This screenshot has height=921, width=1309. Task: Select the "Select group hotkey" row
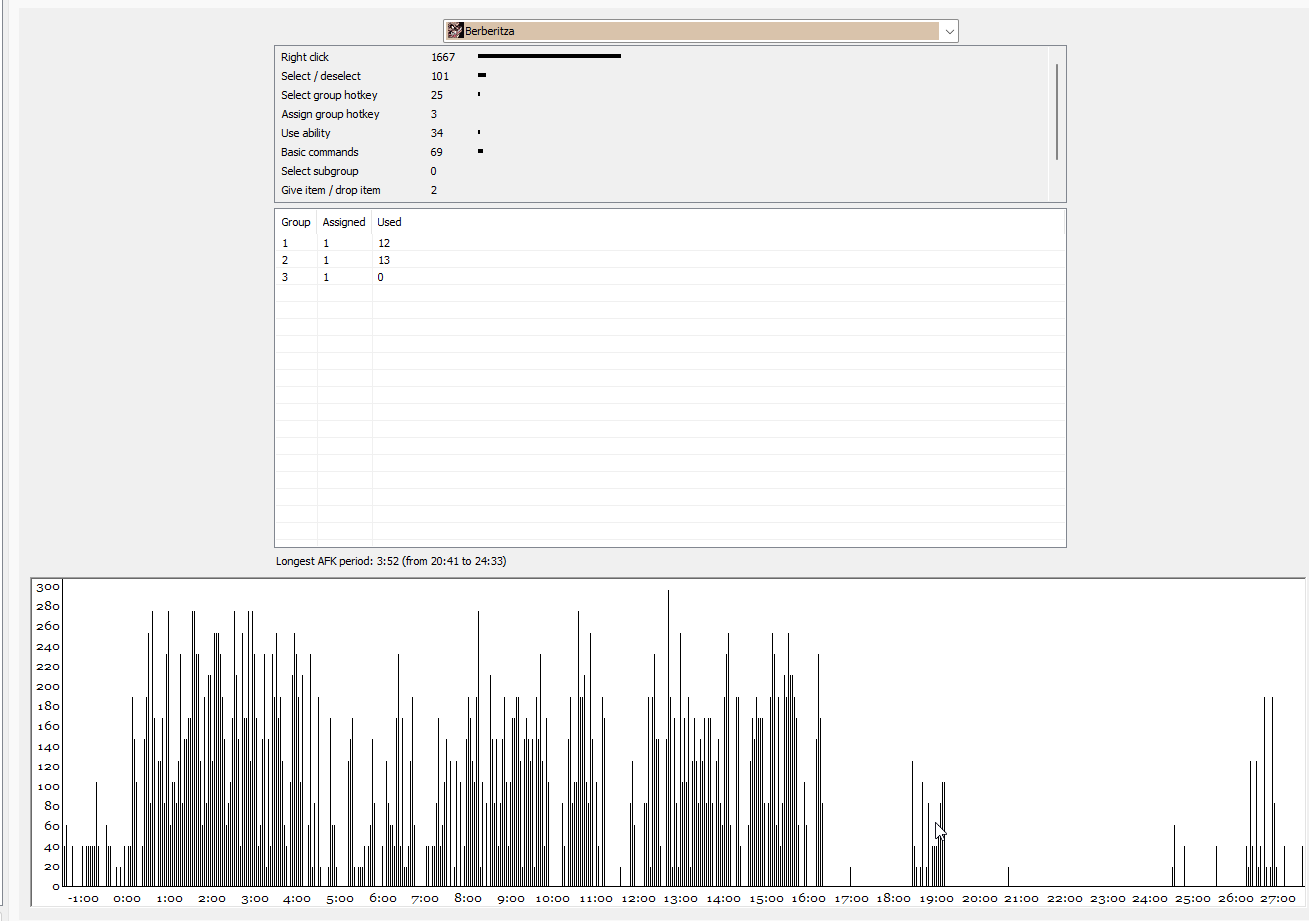coord(661,95)
